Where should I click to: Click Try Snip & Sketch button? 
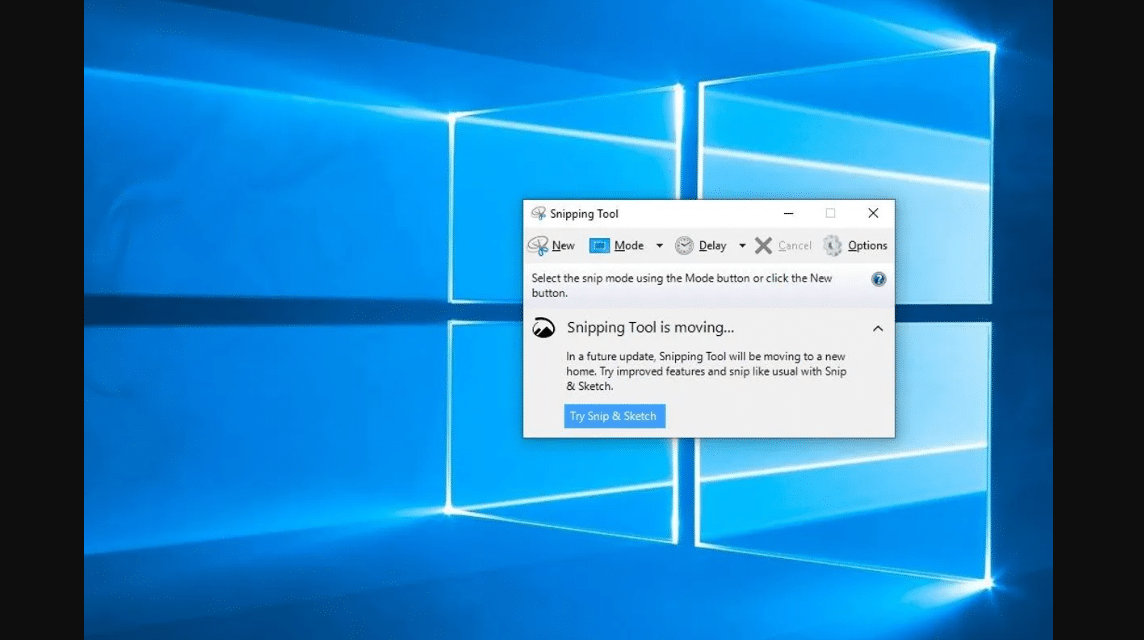(614, 416)
